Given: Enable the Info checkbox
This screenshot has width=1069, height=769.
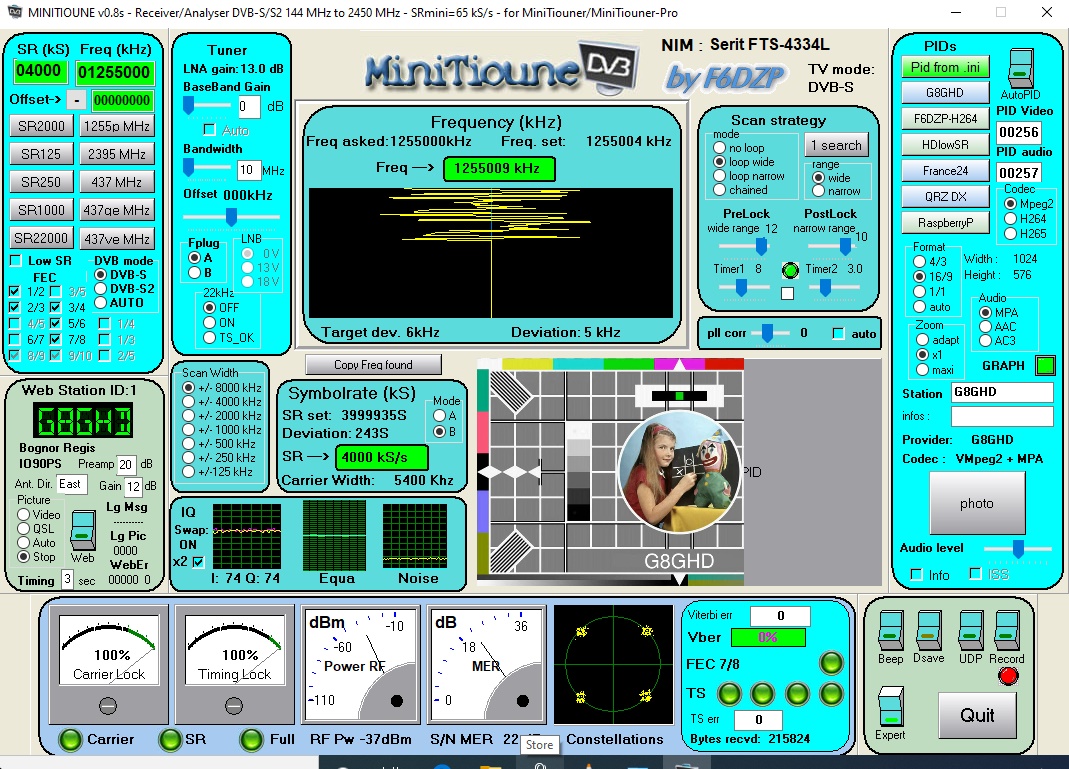Looking at the screenshot, I should pyautogui.click(x=917, y=575).
